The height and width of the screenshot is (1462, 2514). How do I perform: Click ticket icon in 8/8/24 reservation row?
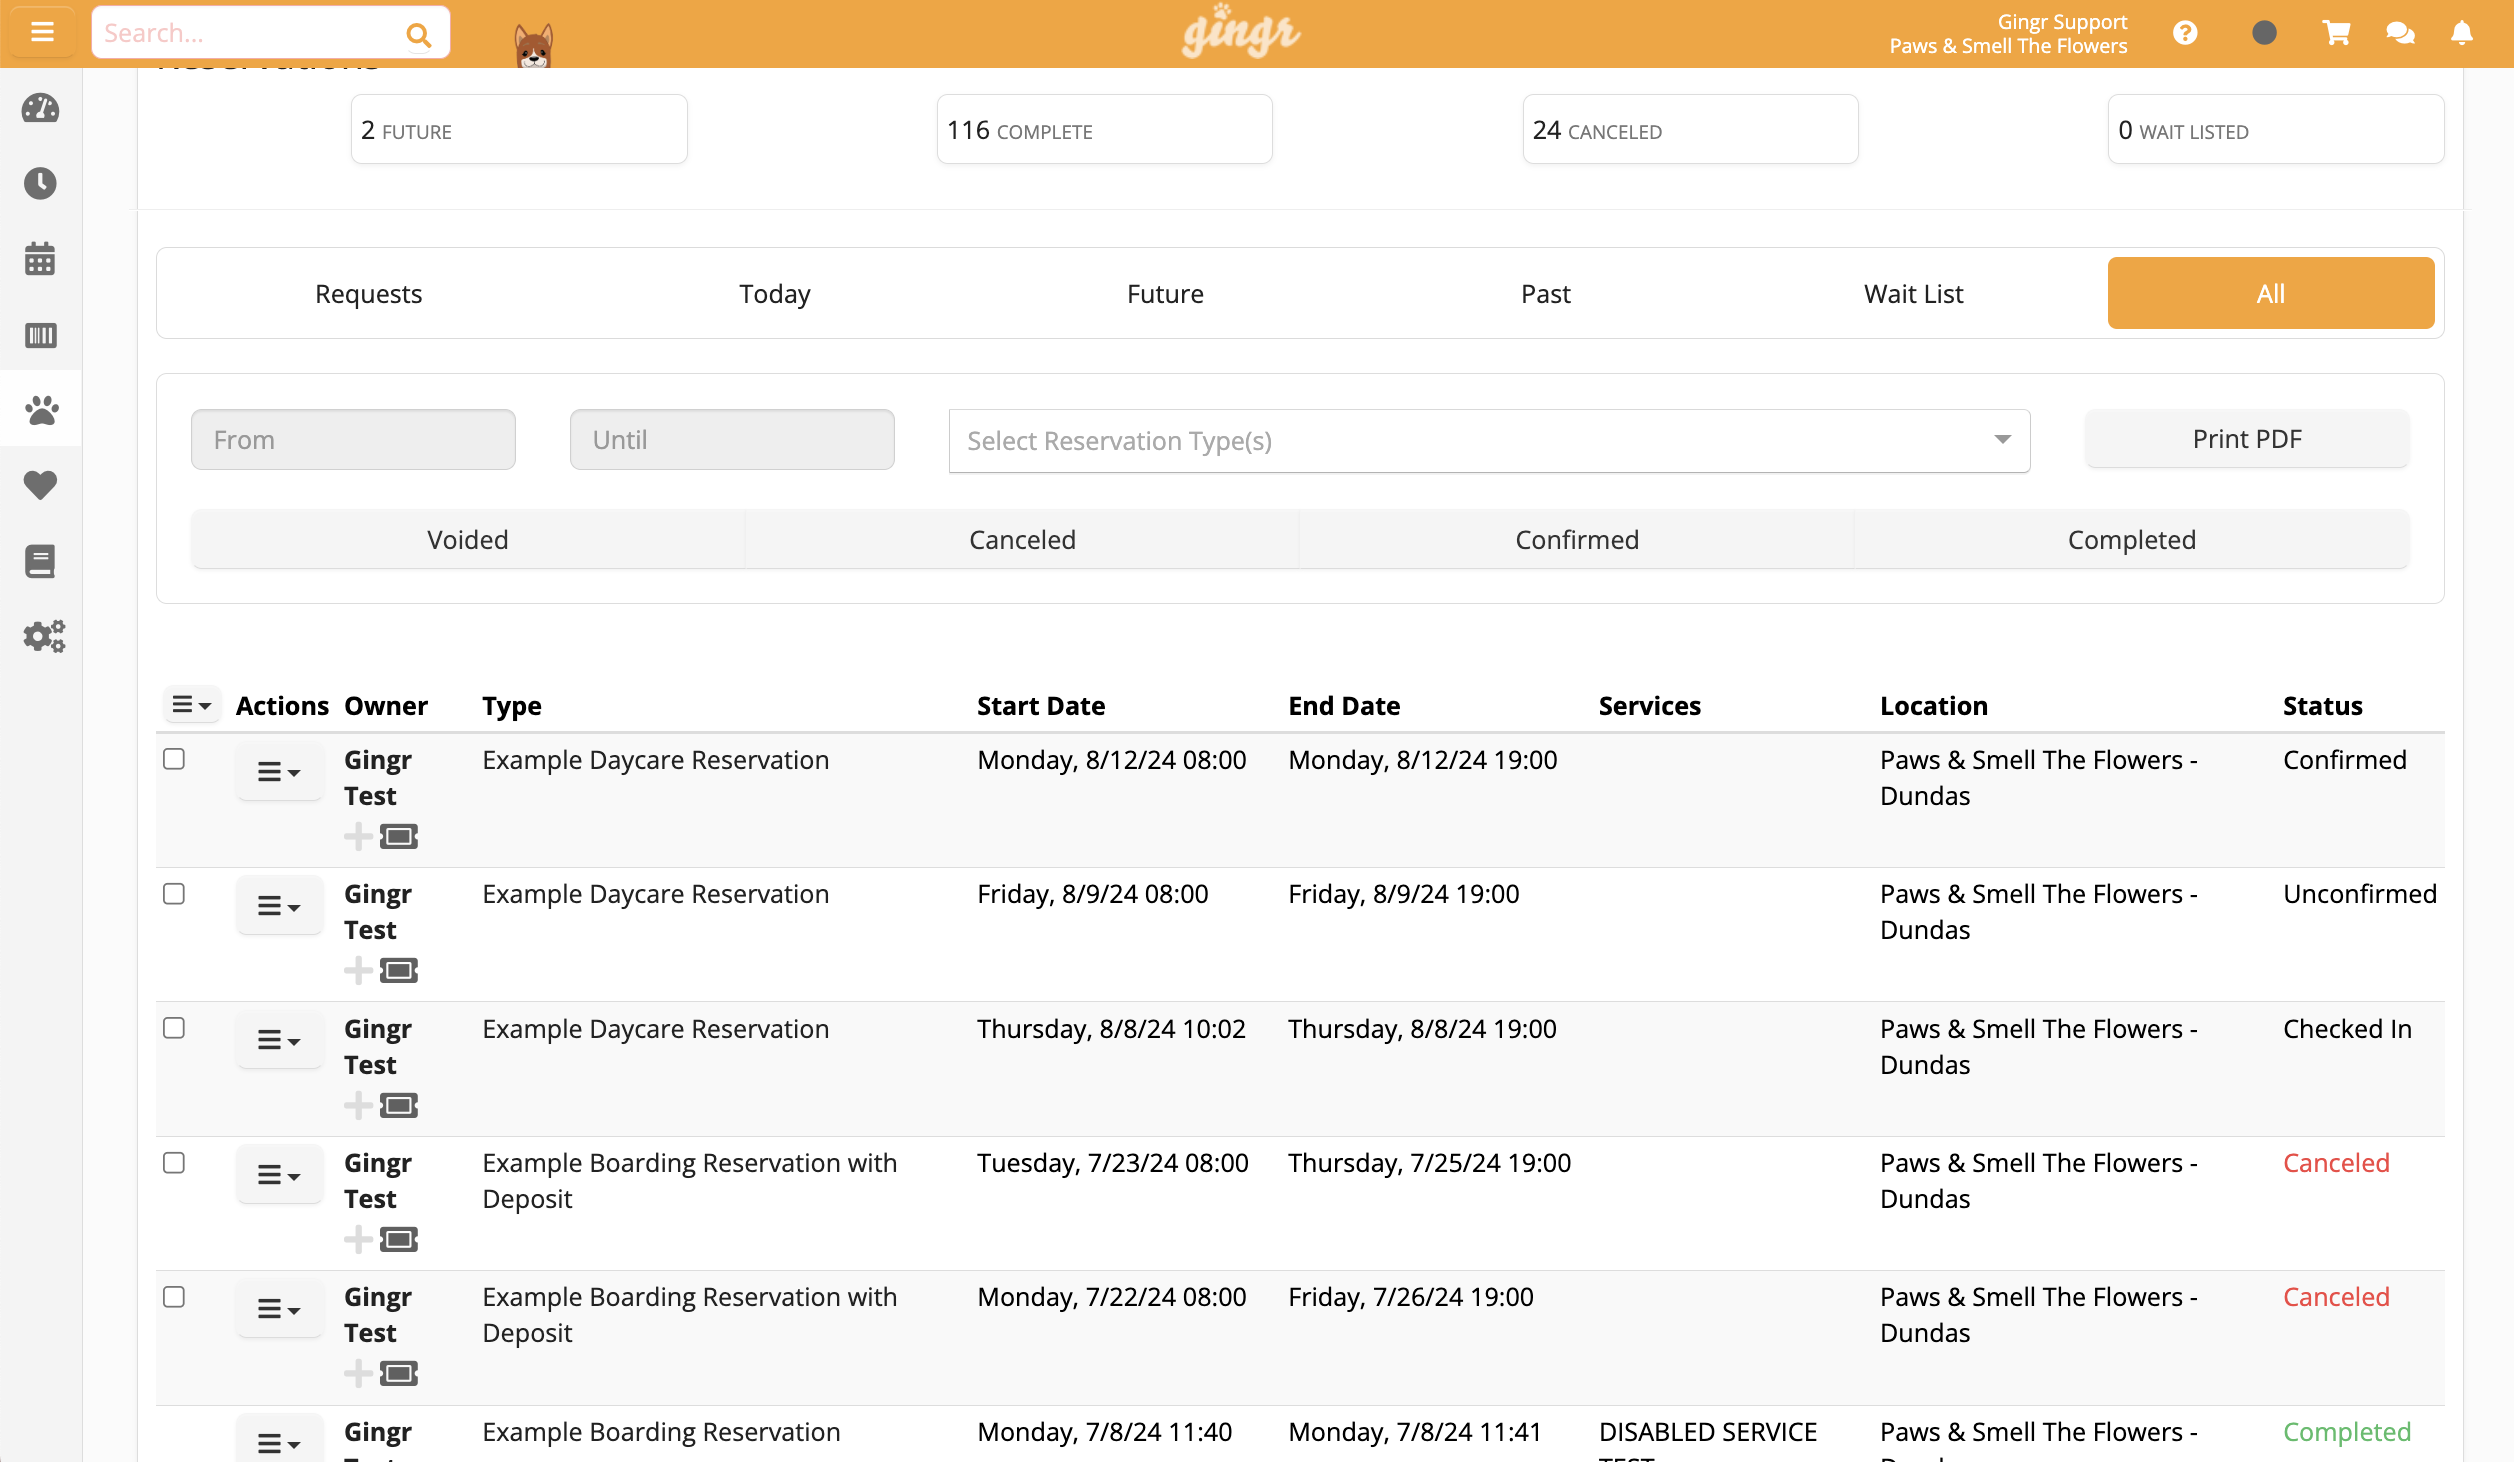(398, 1105)
